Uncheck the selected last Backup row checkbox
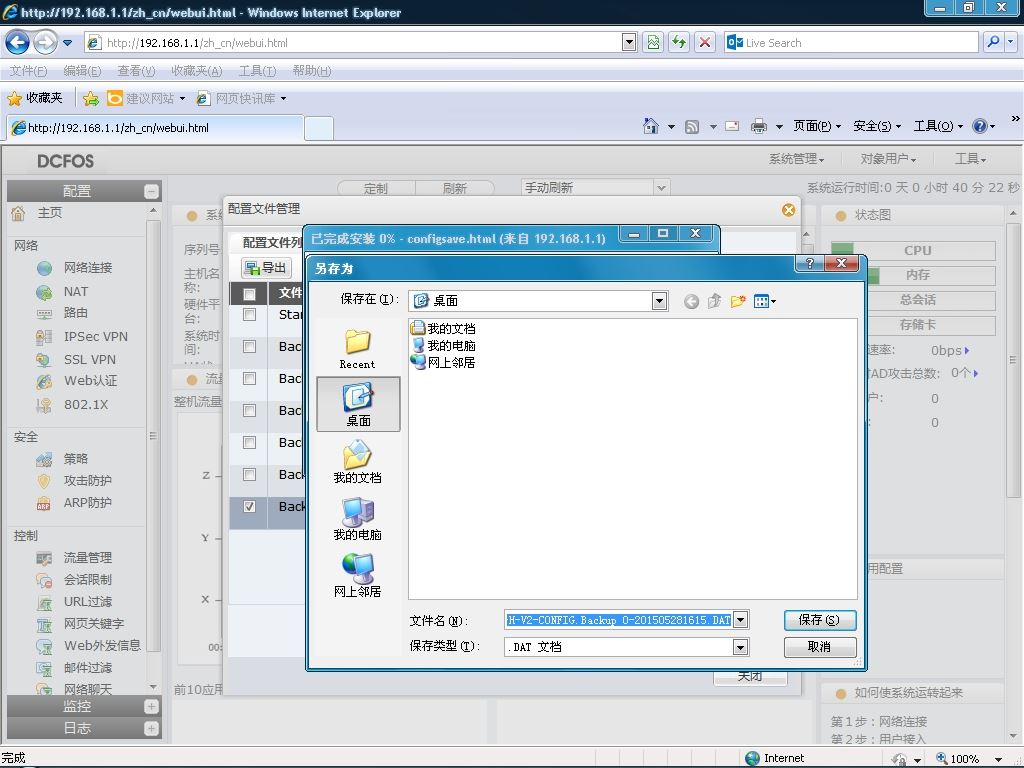This screenshot has height=768, width=1024. tap(249, 506)
